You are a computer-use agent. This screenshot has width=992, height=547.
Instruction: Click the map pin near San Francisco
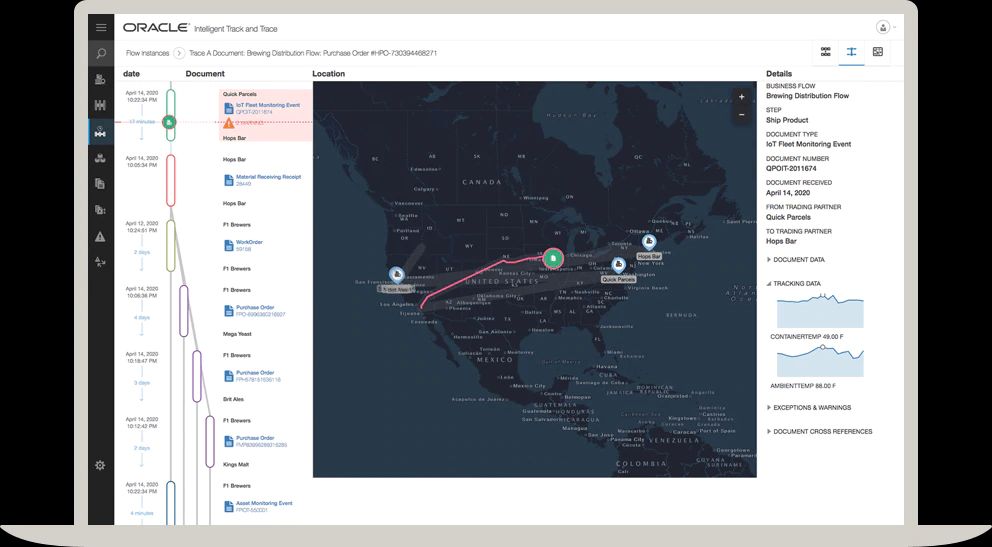[397, 274]
